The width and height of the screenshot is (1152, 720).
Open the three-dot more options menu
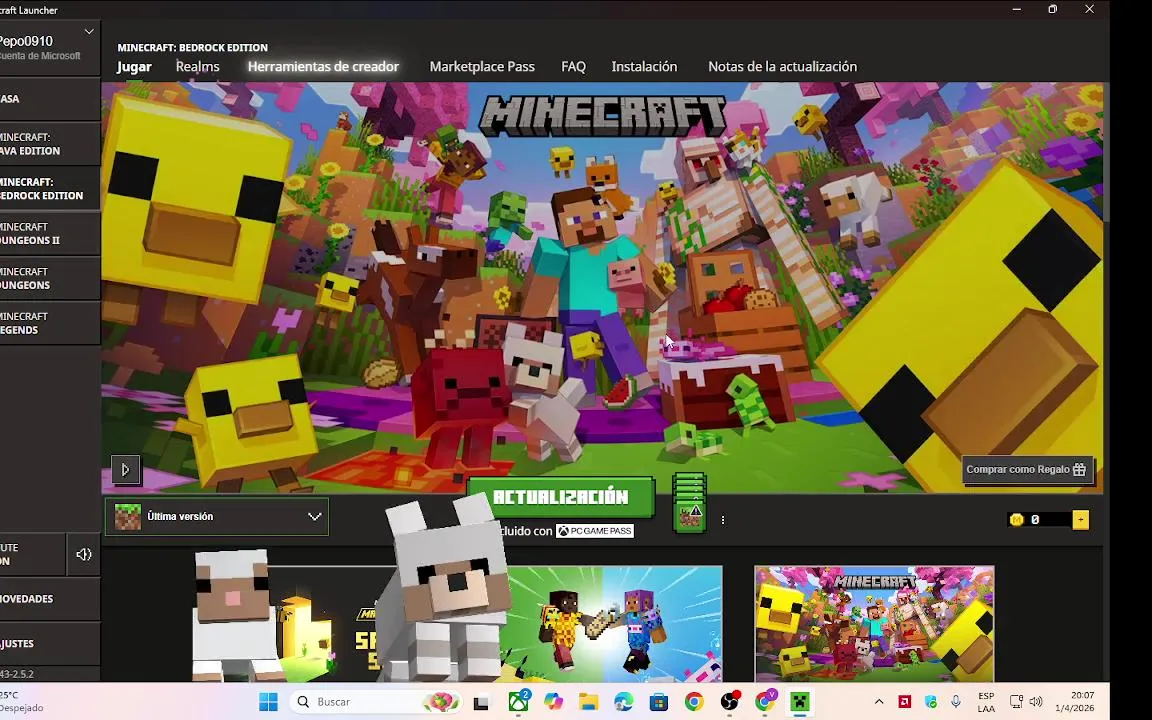pyautogui.click(x=723, y=520)
